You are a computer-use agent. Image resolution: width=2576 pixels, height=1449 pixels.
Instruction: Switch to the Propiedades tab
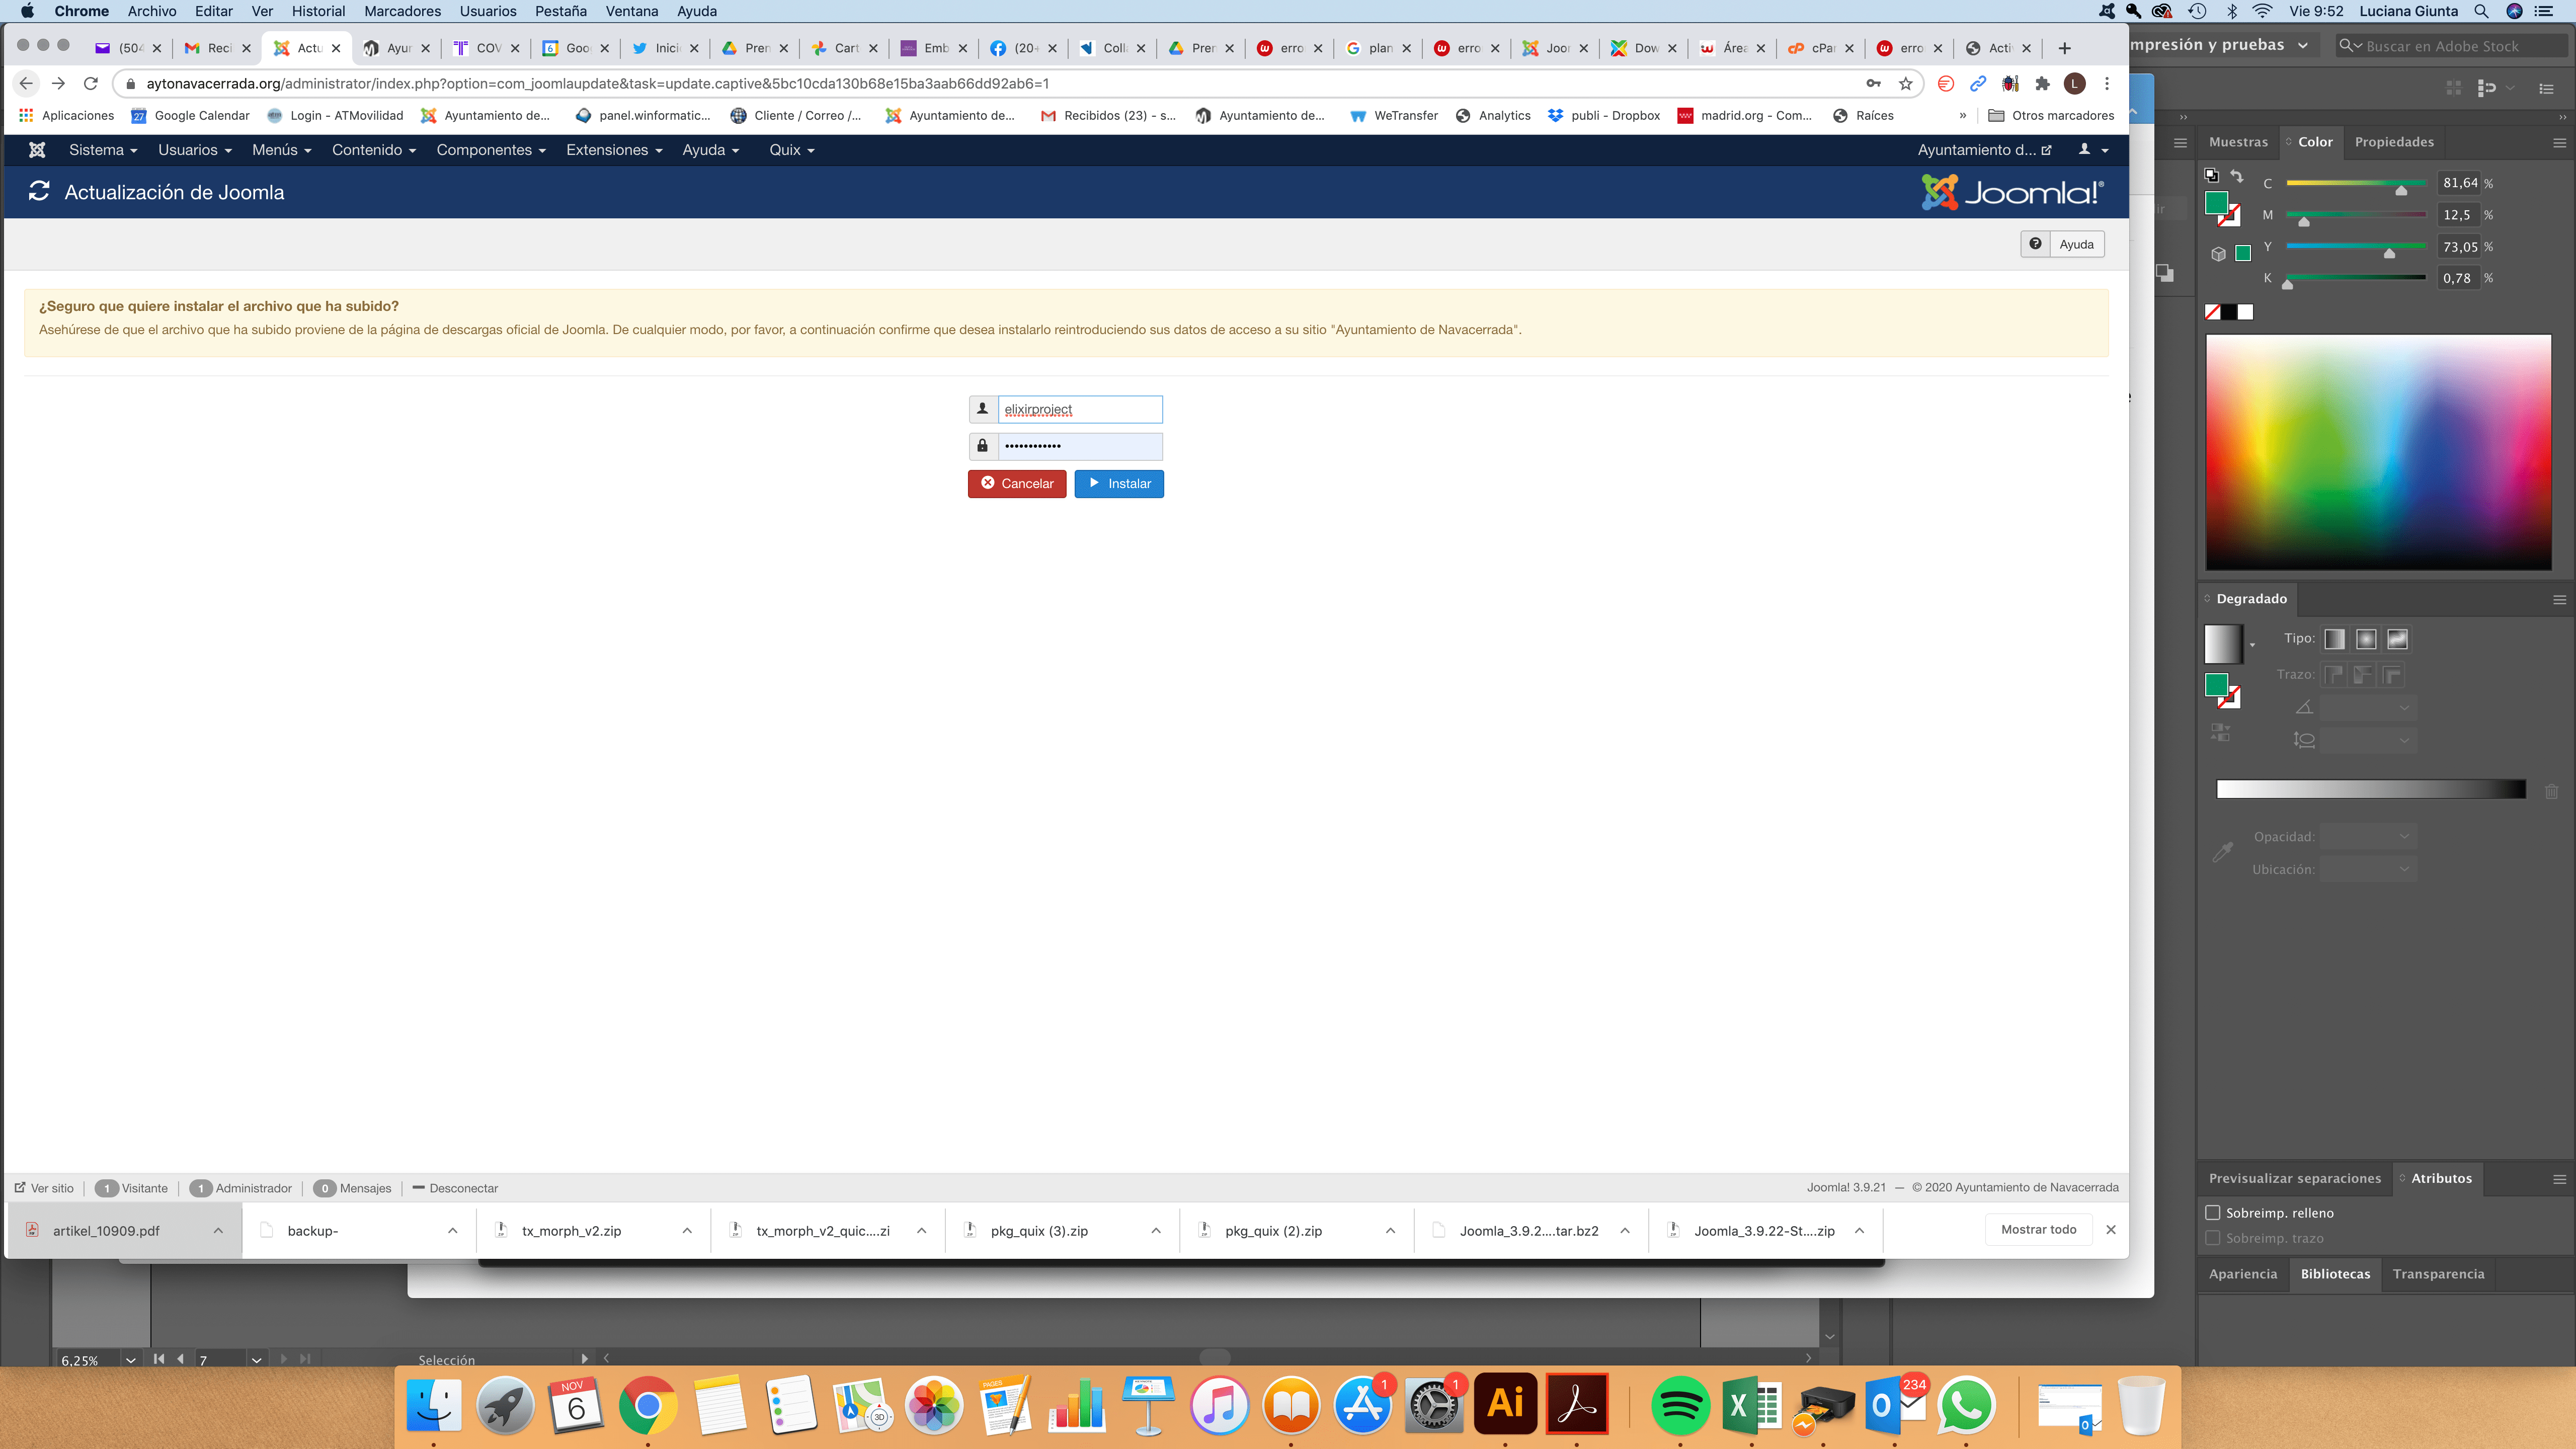tap(2394, 142)
